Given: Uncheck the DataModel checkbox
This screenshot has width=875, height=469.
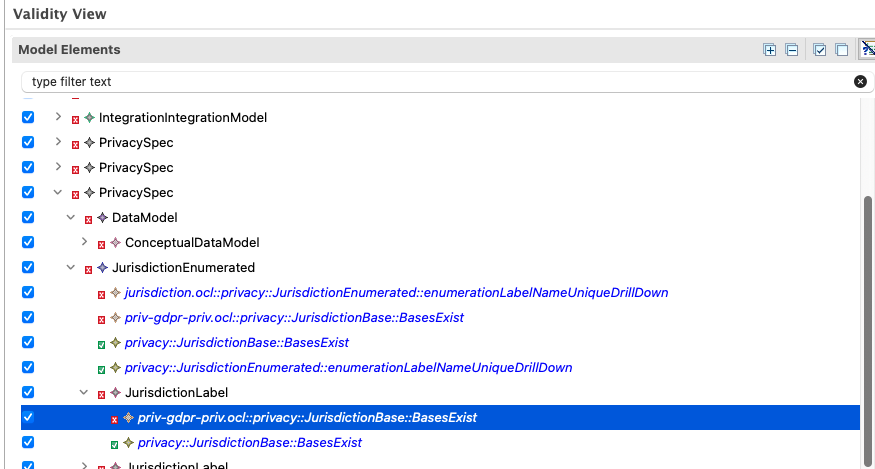Looking at the screenshot, I should (x=28, y=217).
